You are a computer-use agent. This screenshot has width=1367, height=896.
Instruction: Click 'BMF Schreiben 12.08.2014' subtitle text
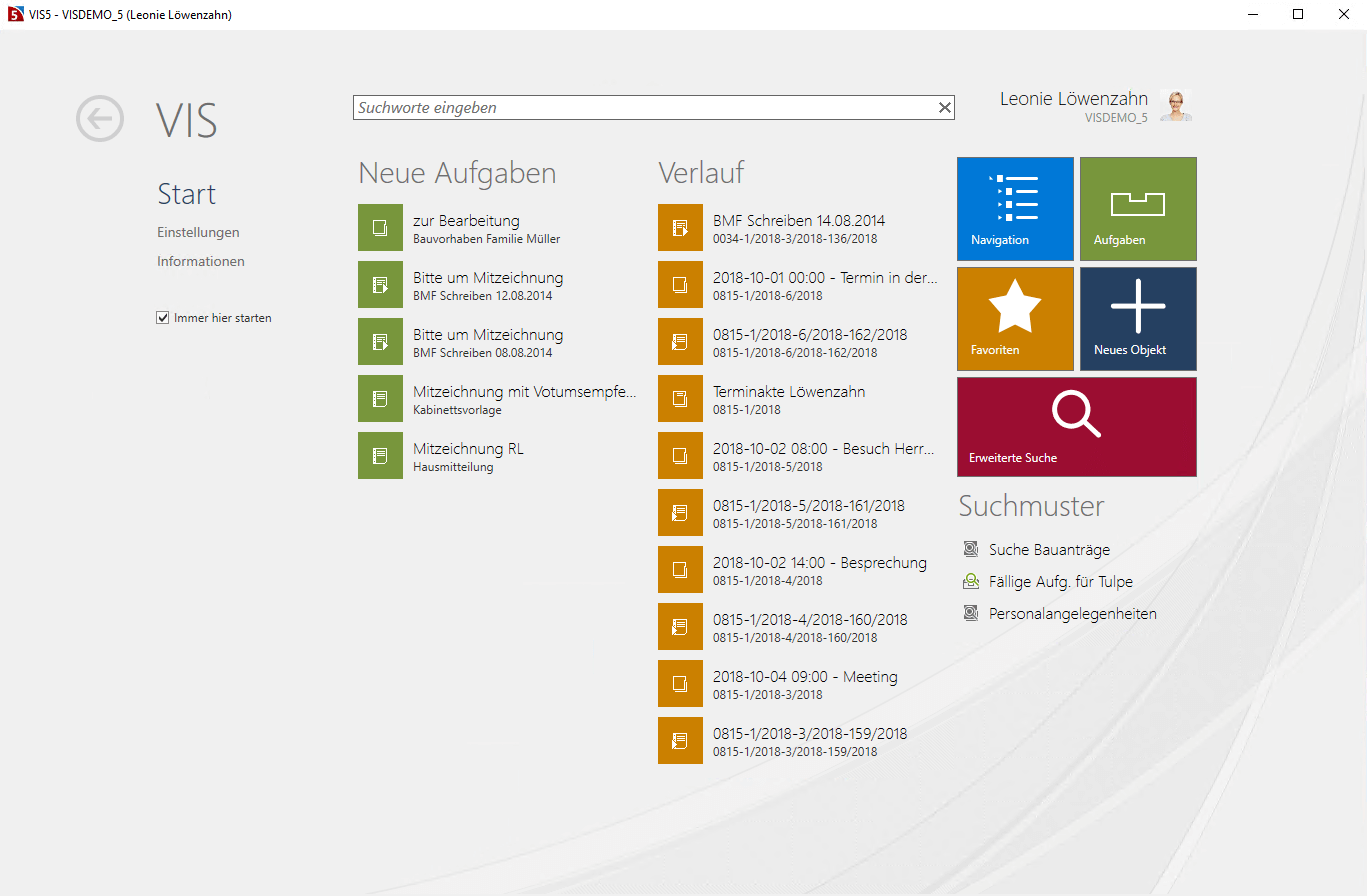coord(482,296)
